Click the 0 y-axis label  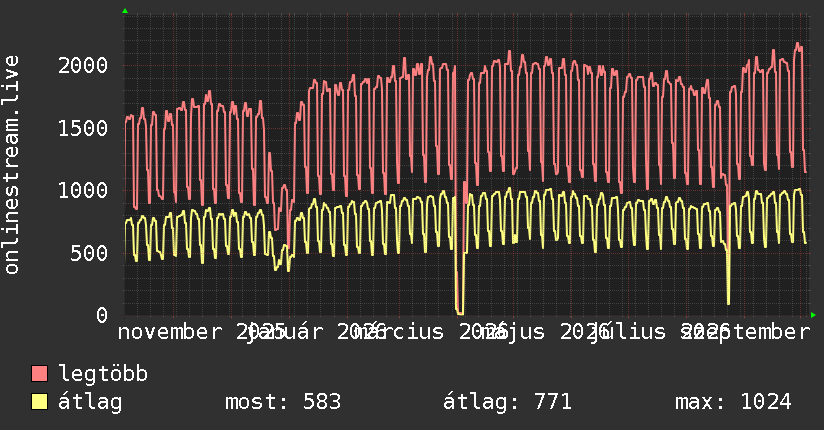(x=102, y=315)
